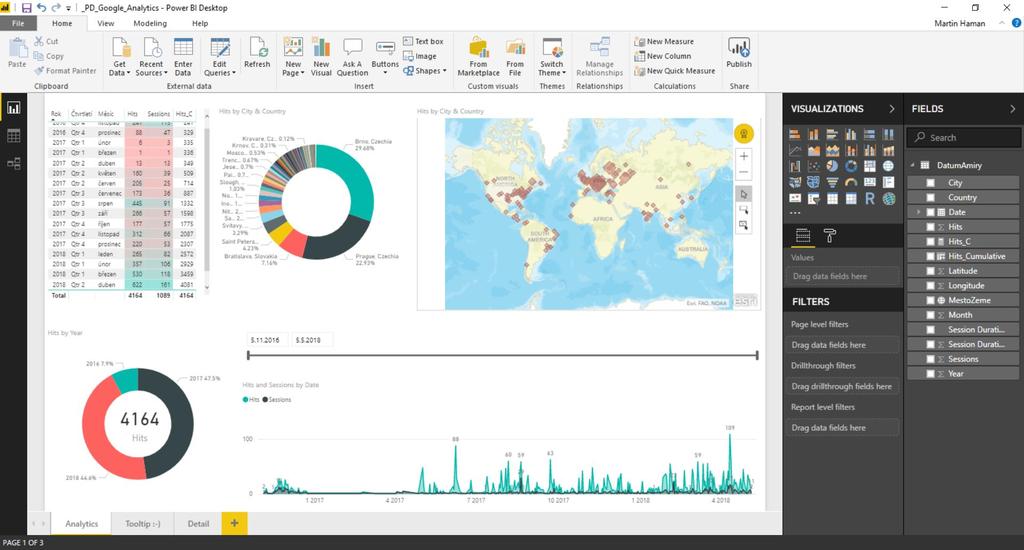Select the stacked bar chart visualization
The image size is (1024, 550).
tap(795, 135)
